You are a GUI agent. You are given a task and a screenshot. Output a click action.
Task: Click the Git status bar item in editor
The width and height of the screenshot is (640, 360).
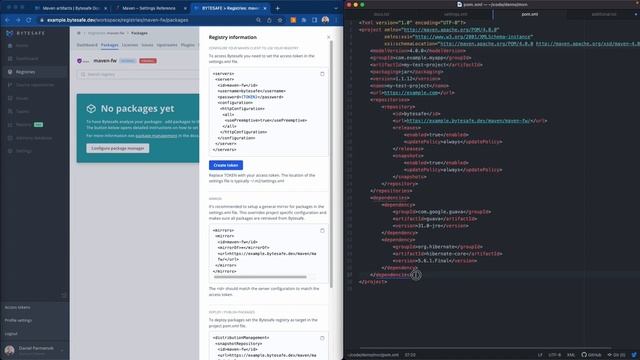616,355
